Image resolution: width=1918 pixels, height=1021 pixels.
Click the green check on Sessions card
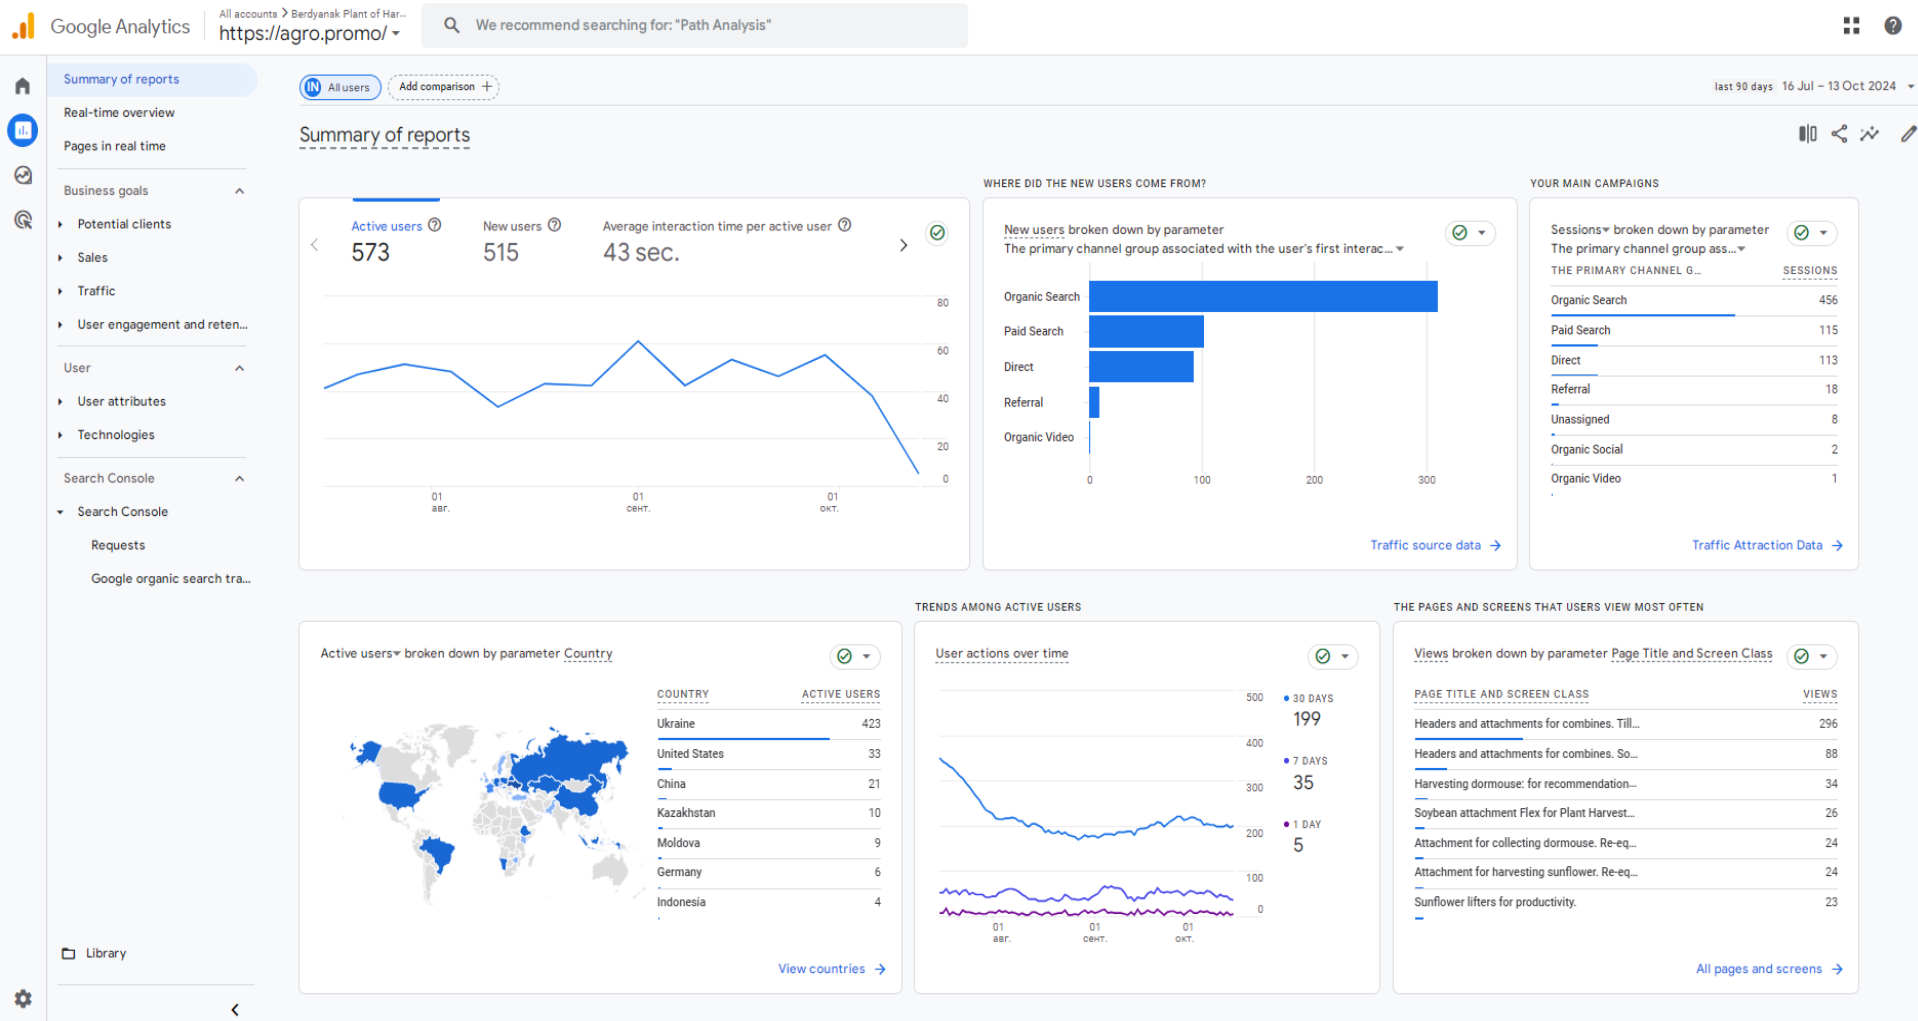point(1801,233)
